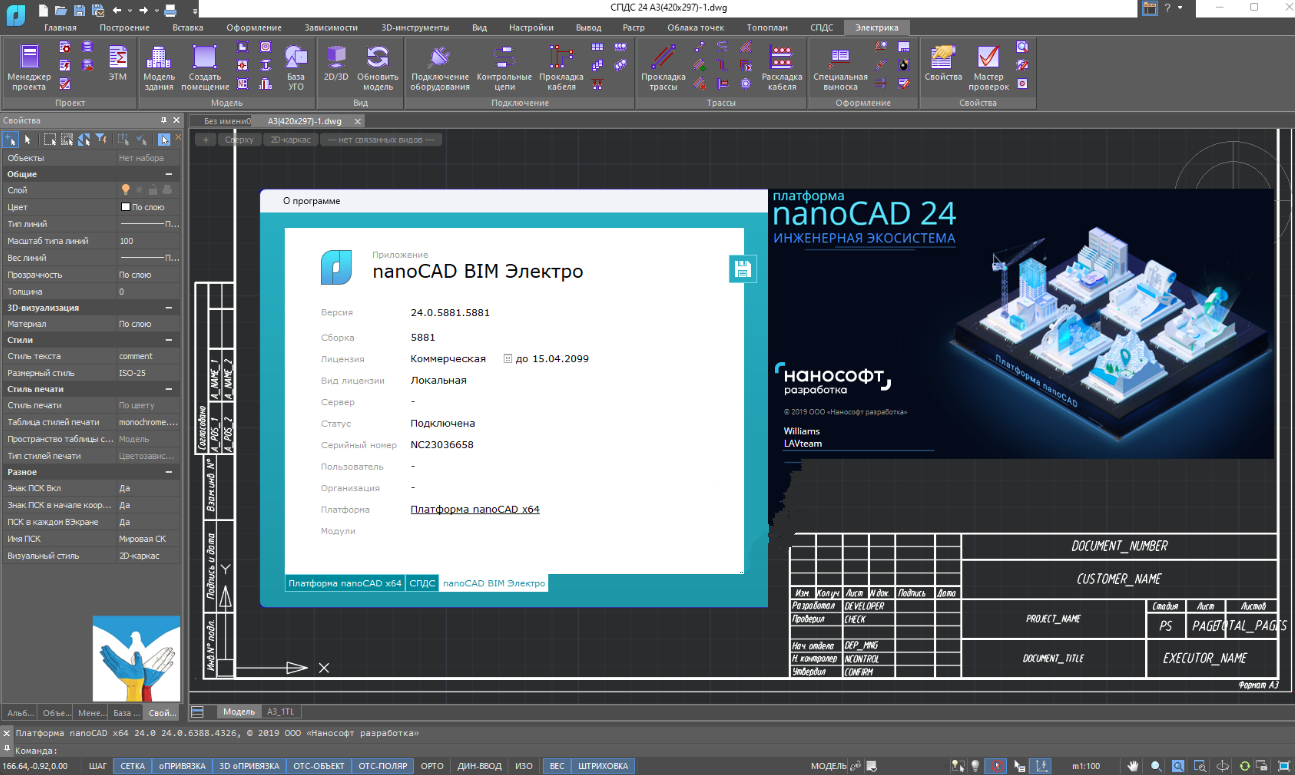Image resolution: width=1295 pixels, height=775 pixels.
Task: Toggle ШАГ snap mode
Action: pos(98,766)
